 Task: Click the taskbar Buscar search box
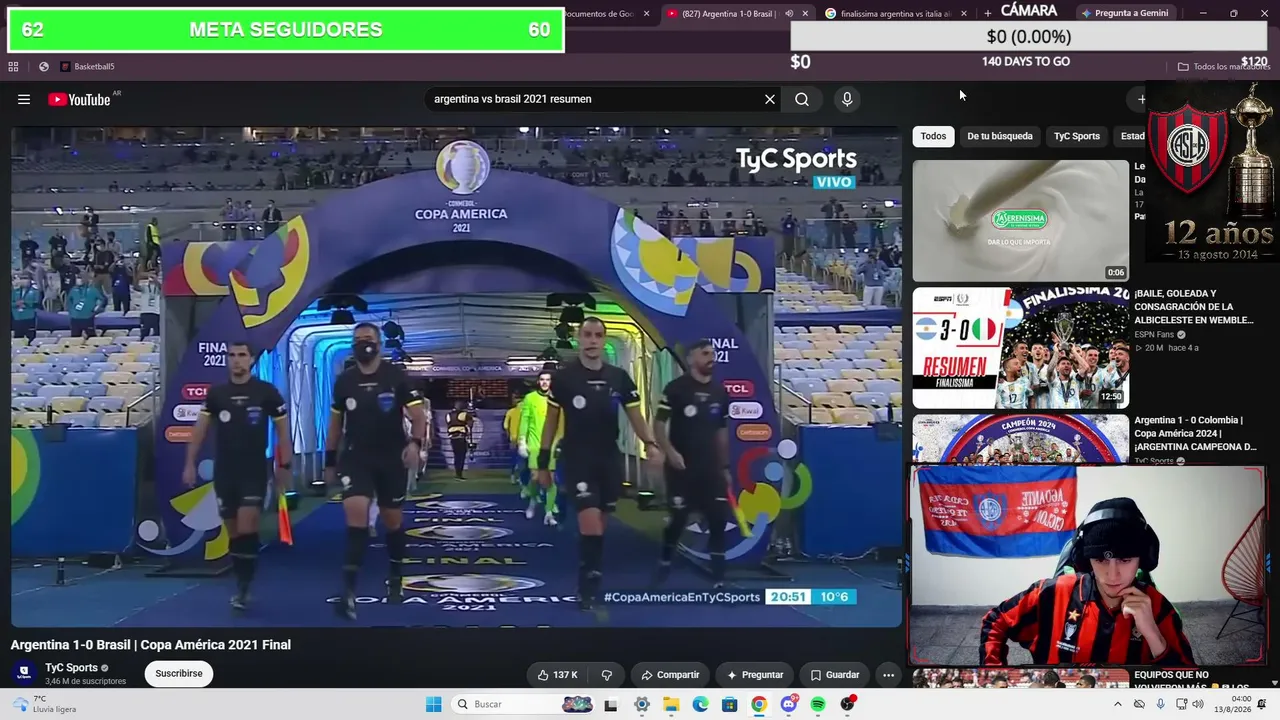point(524,705)
